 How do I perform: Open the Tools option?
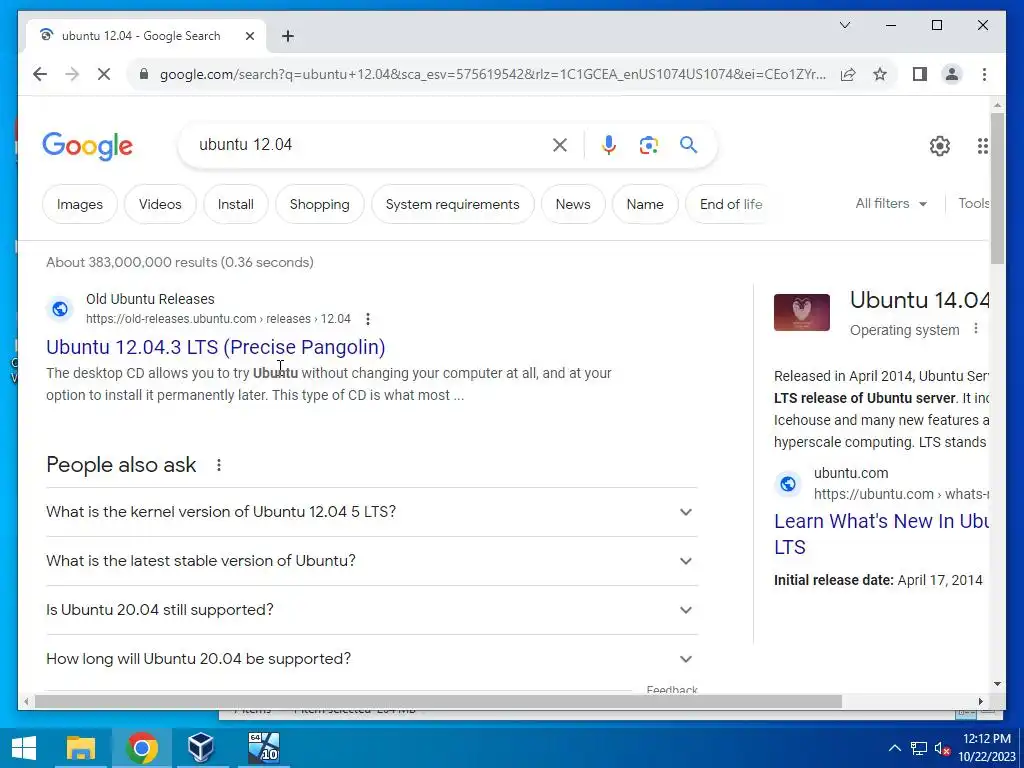(973, 204)
